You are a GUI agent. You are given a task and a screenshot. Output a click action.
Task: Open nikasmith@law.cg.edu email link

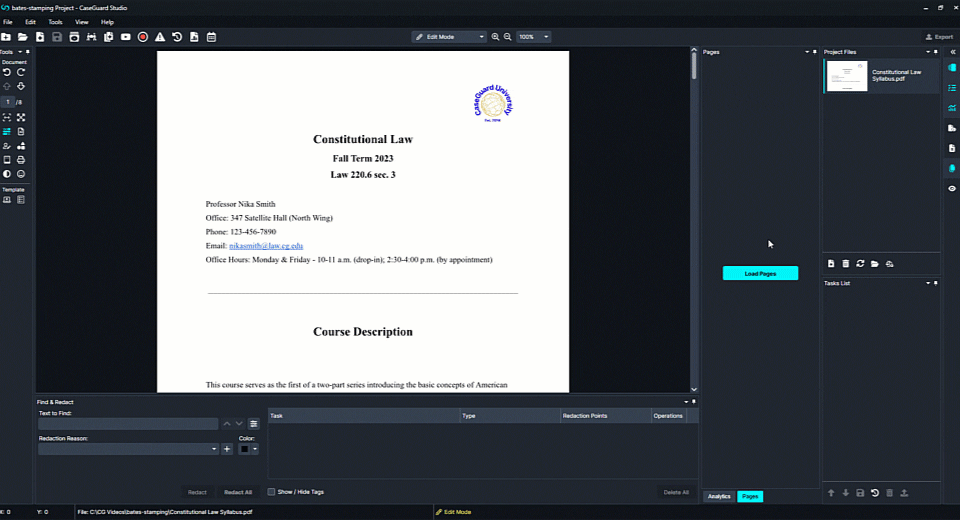tap(266, 246)
